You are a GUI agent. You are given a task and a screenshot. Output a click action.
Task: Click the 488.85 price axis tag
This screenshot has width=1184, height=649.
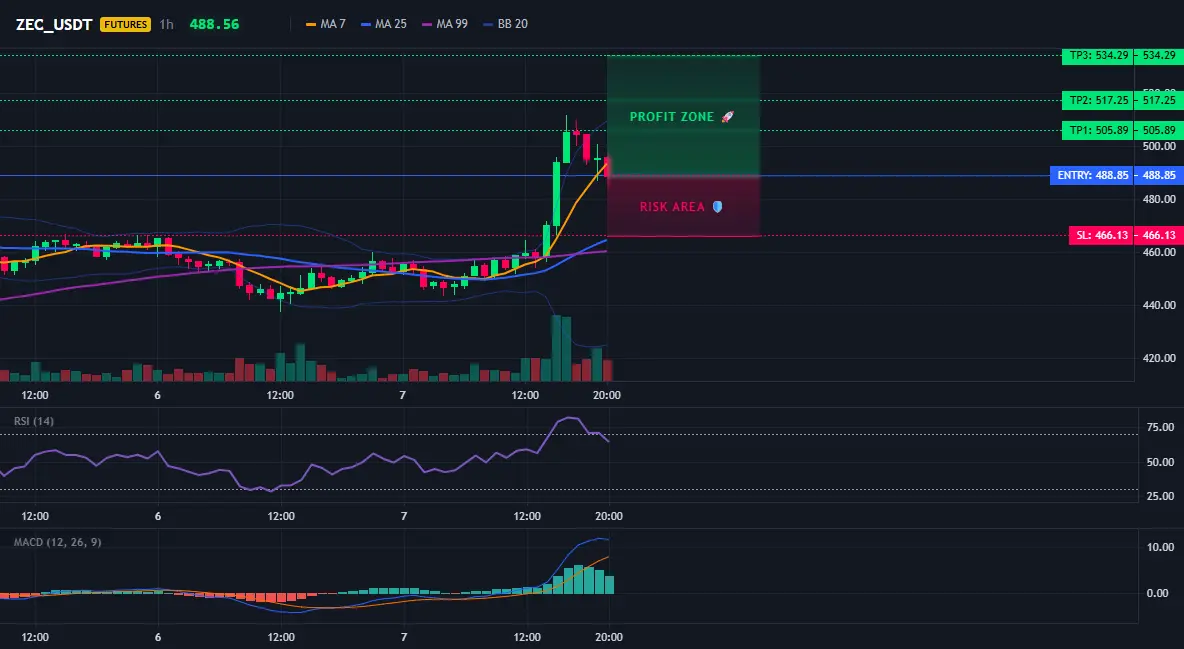tap(1159, 175)
